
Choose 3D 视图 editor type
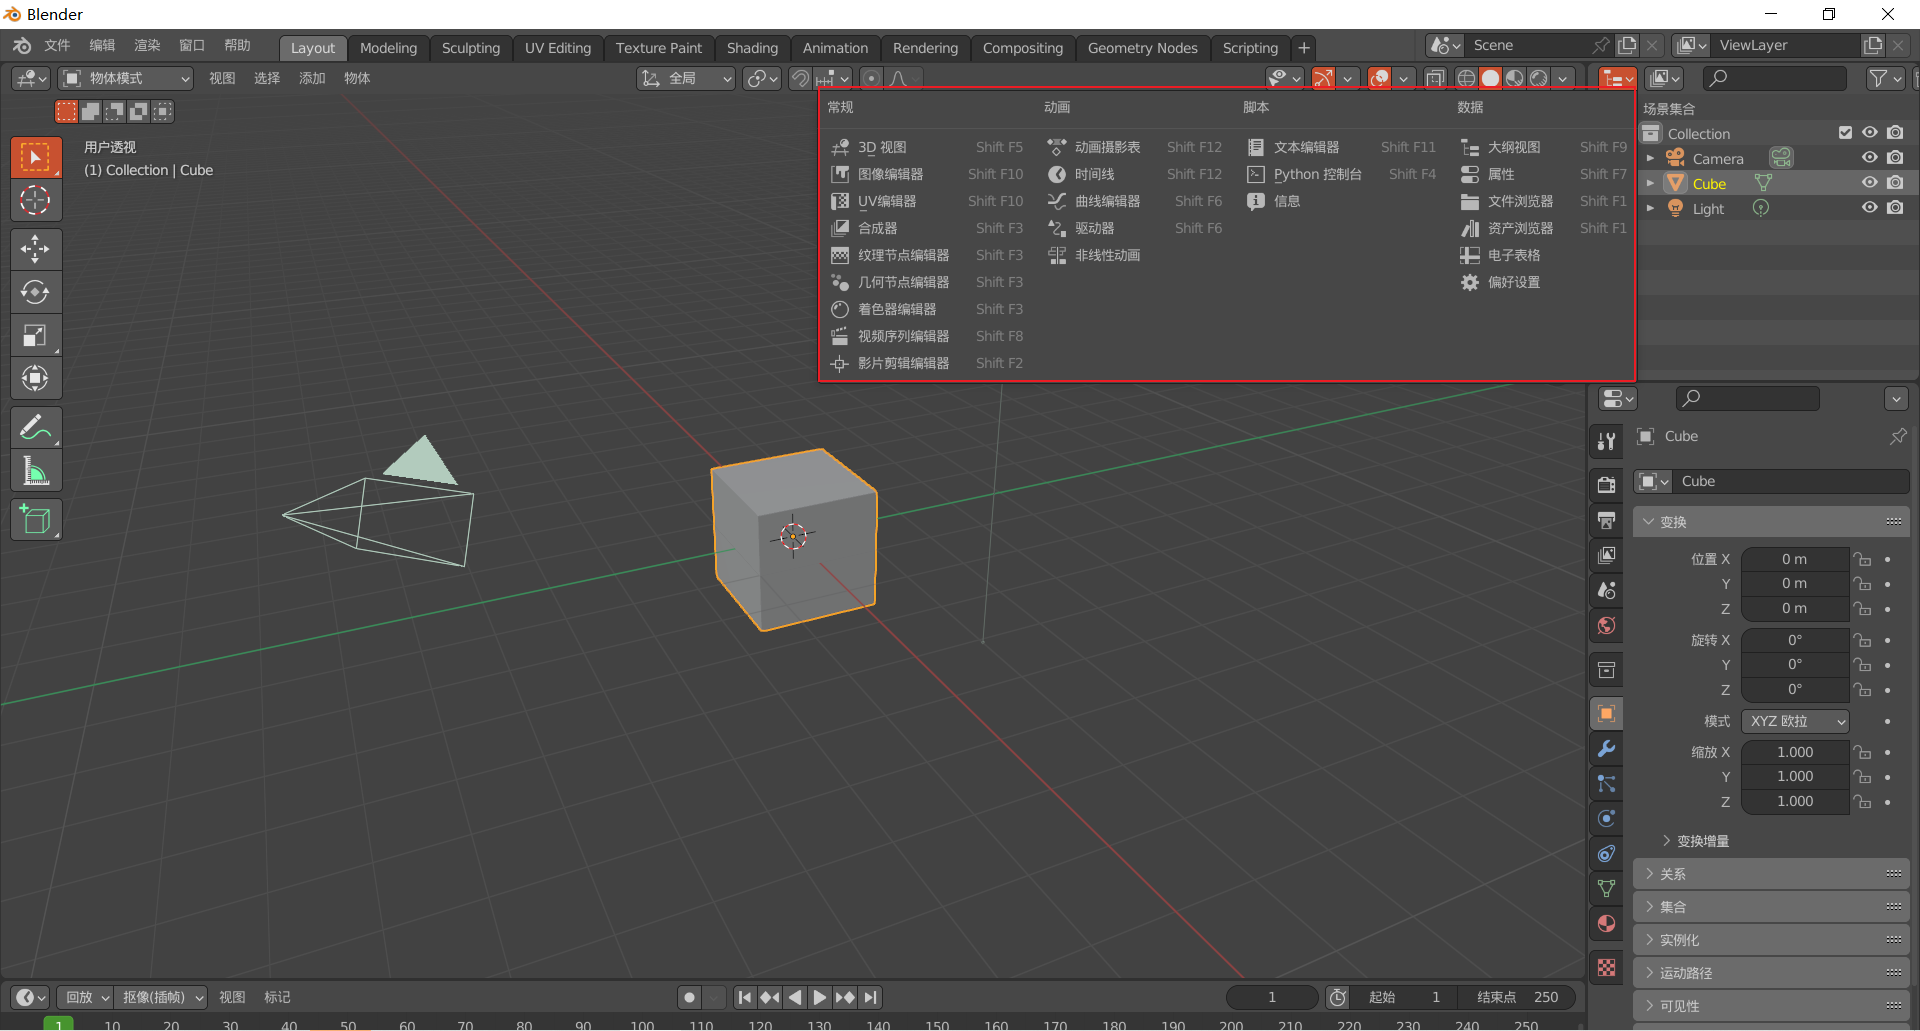coord(927,147)
